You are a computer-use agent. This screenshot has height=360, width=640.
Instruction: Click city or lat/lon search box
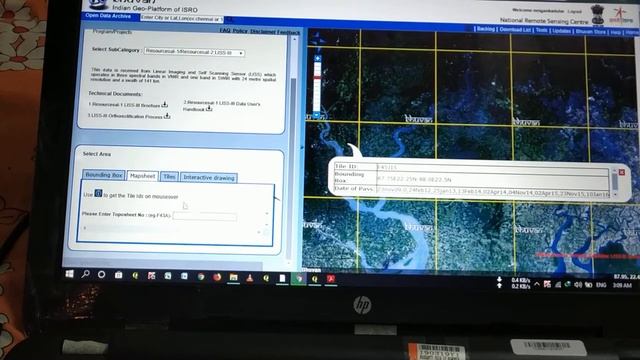182,18
